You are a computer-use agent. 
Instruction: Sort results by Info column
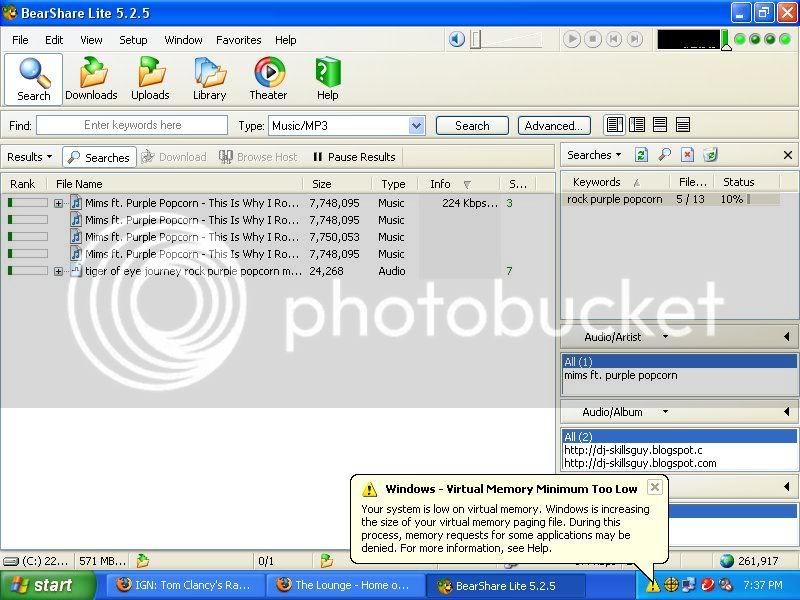(459, 184)
